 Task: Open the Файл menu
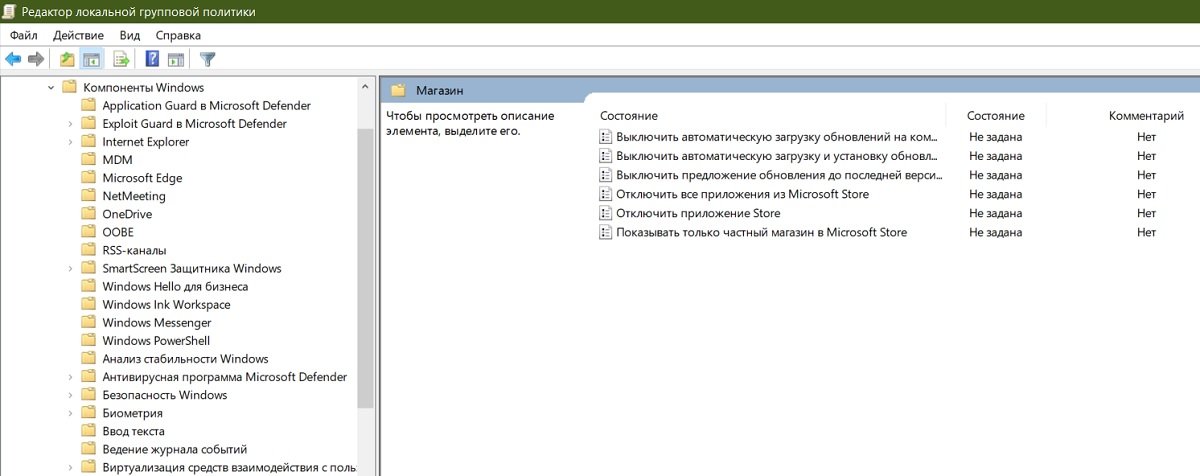coord(24,35)
